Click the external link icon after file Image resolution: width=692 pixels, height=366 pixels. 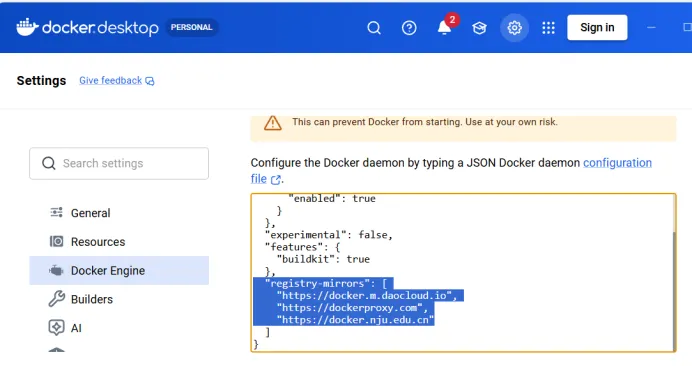276,180
